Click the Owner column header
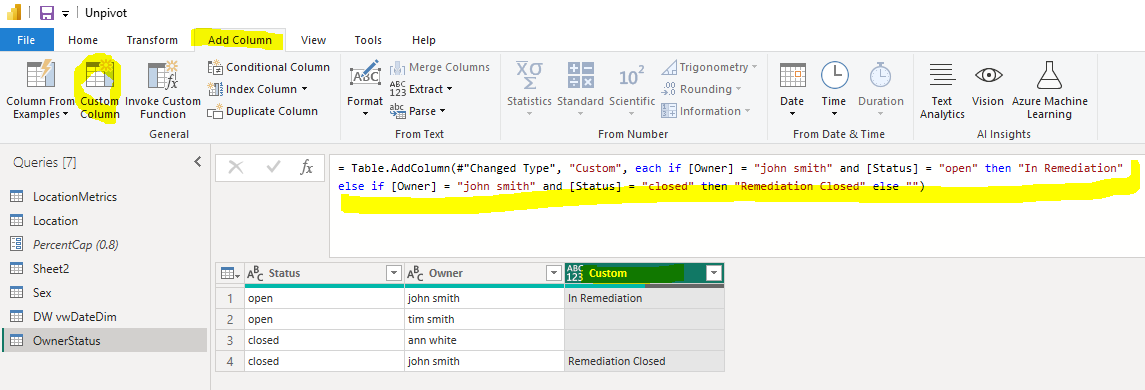The image size is (1145, 390). click(484, 273)
